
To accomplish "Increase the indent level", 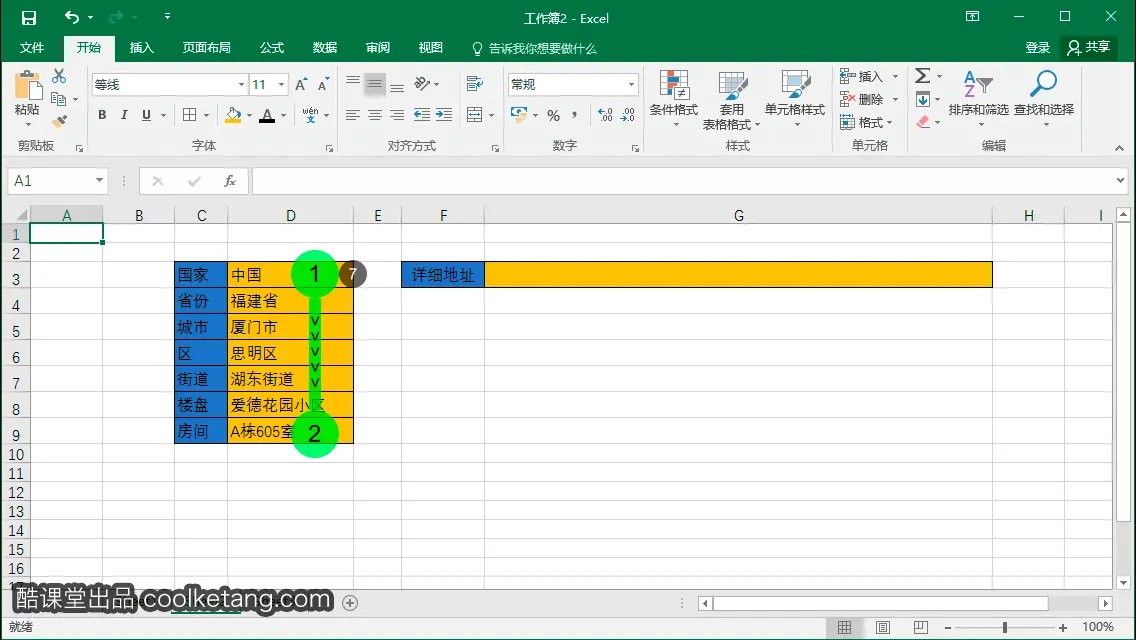I will [x=444, y=115].
